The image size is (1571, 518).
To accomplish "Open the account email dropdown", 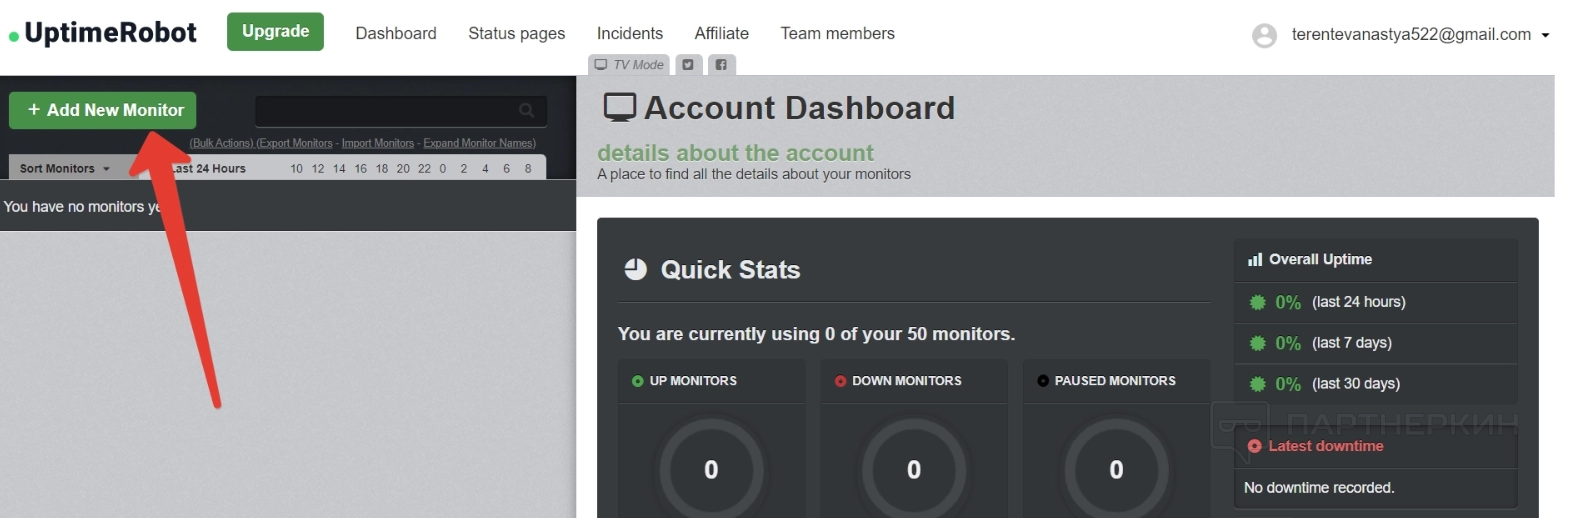I will [1420, 35].
